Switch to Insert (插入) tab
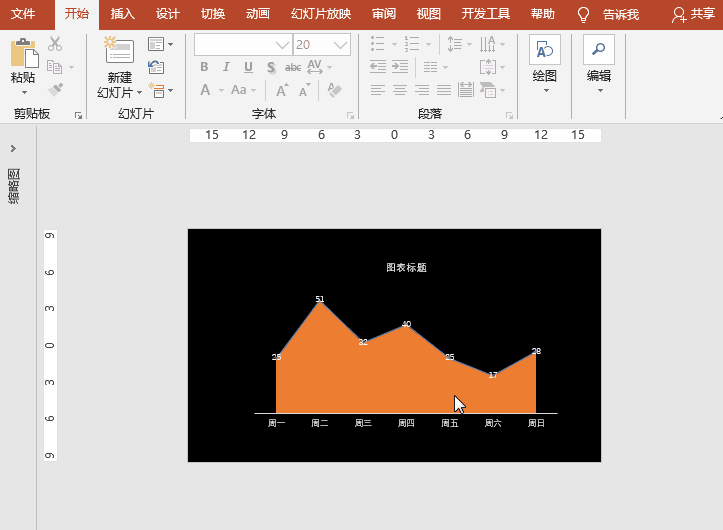723x530 pixels. point(123,14)
